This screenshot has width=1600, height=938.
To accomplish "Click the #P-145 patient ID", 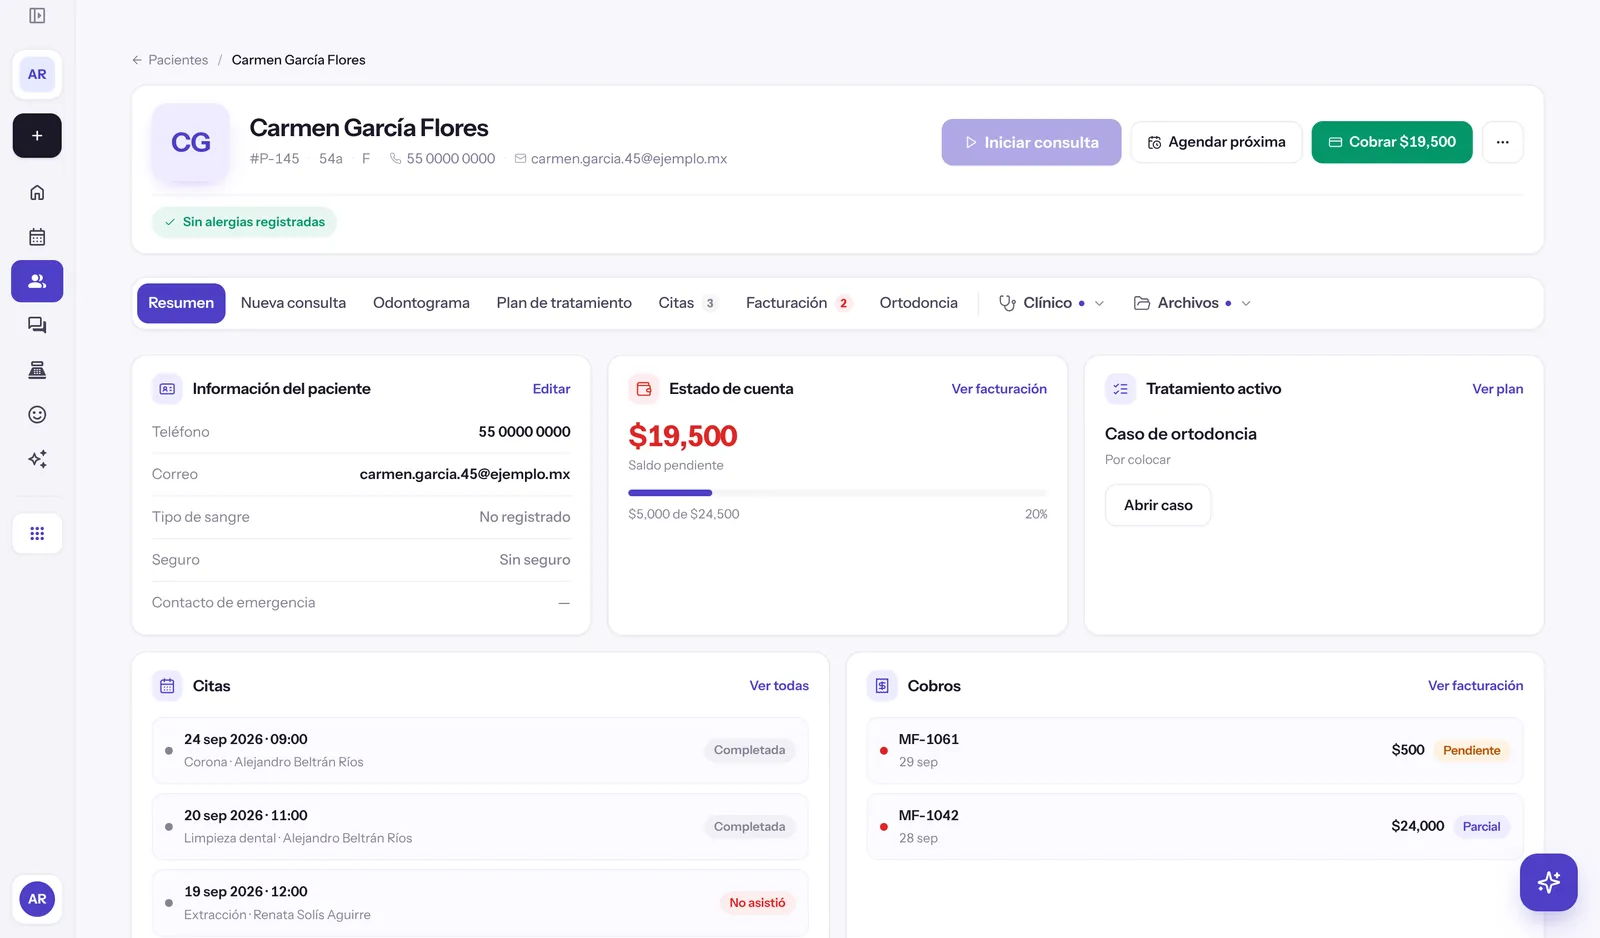I will (x=274, y=159).
